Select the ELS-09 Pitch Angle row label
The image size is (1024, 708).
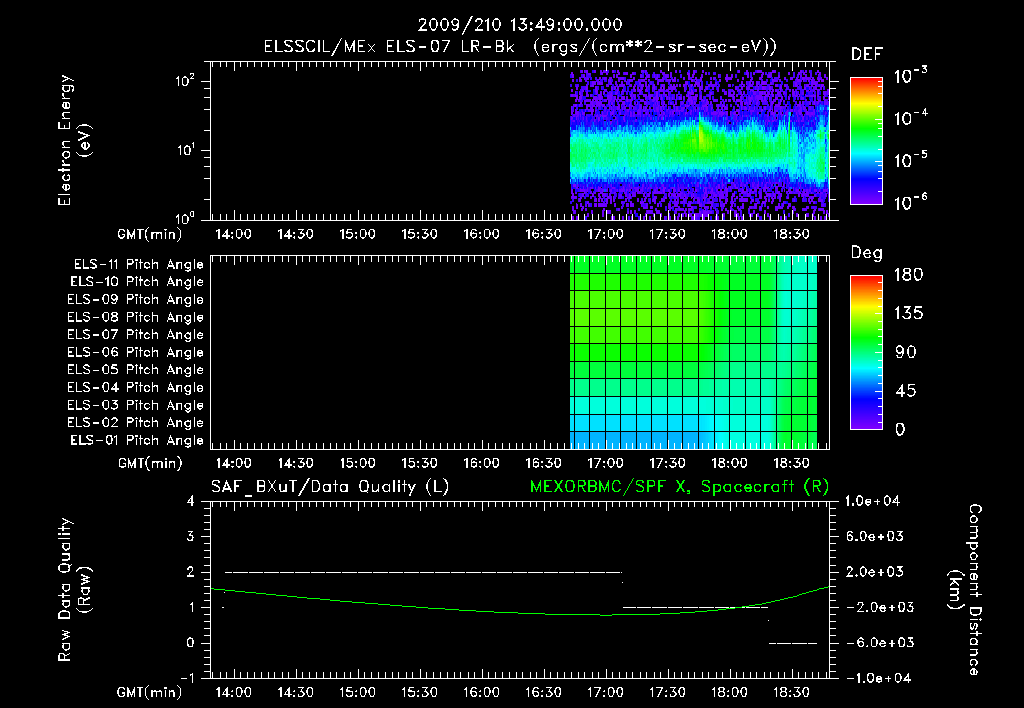click(136, 300)
